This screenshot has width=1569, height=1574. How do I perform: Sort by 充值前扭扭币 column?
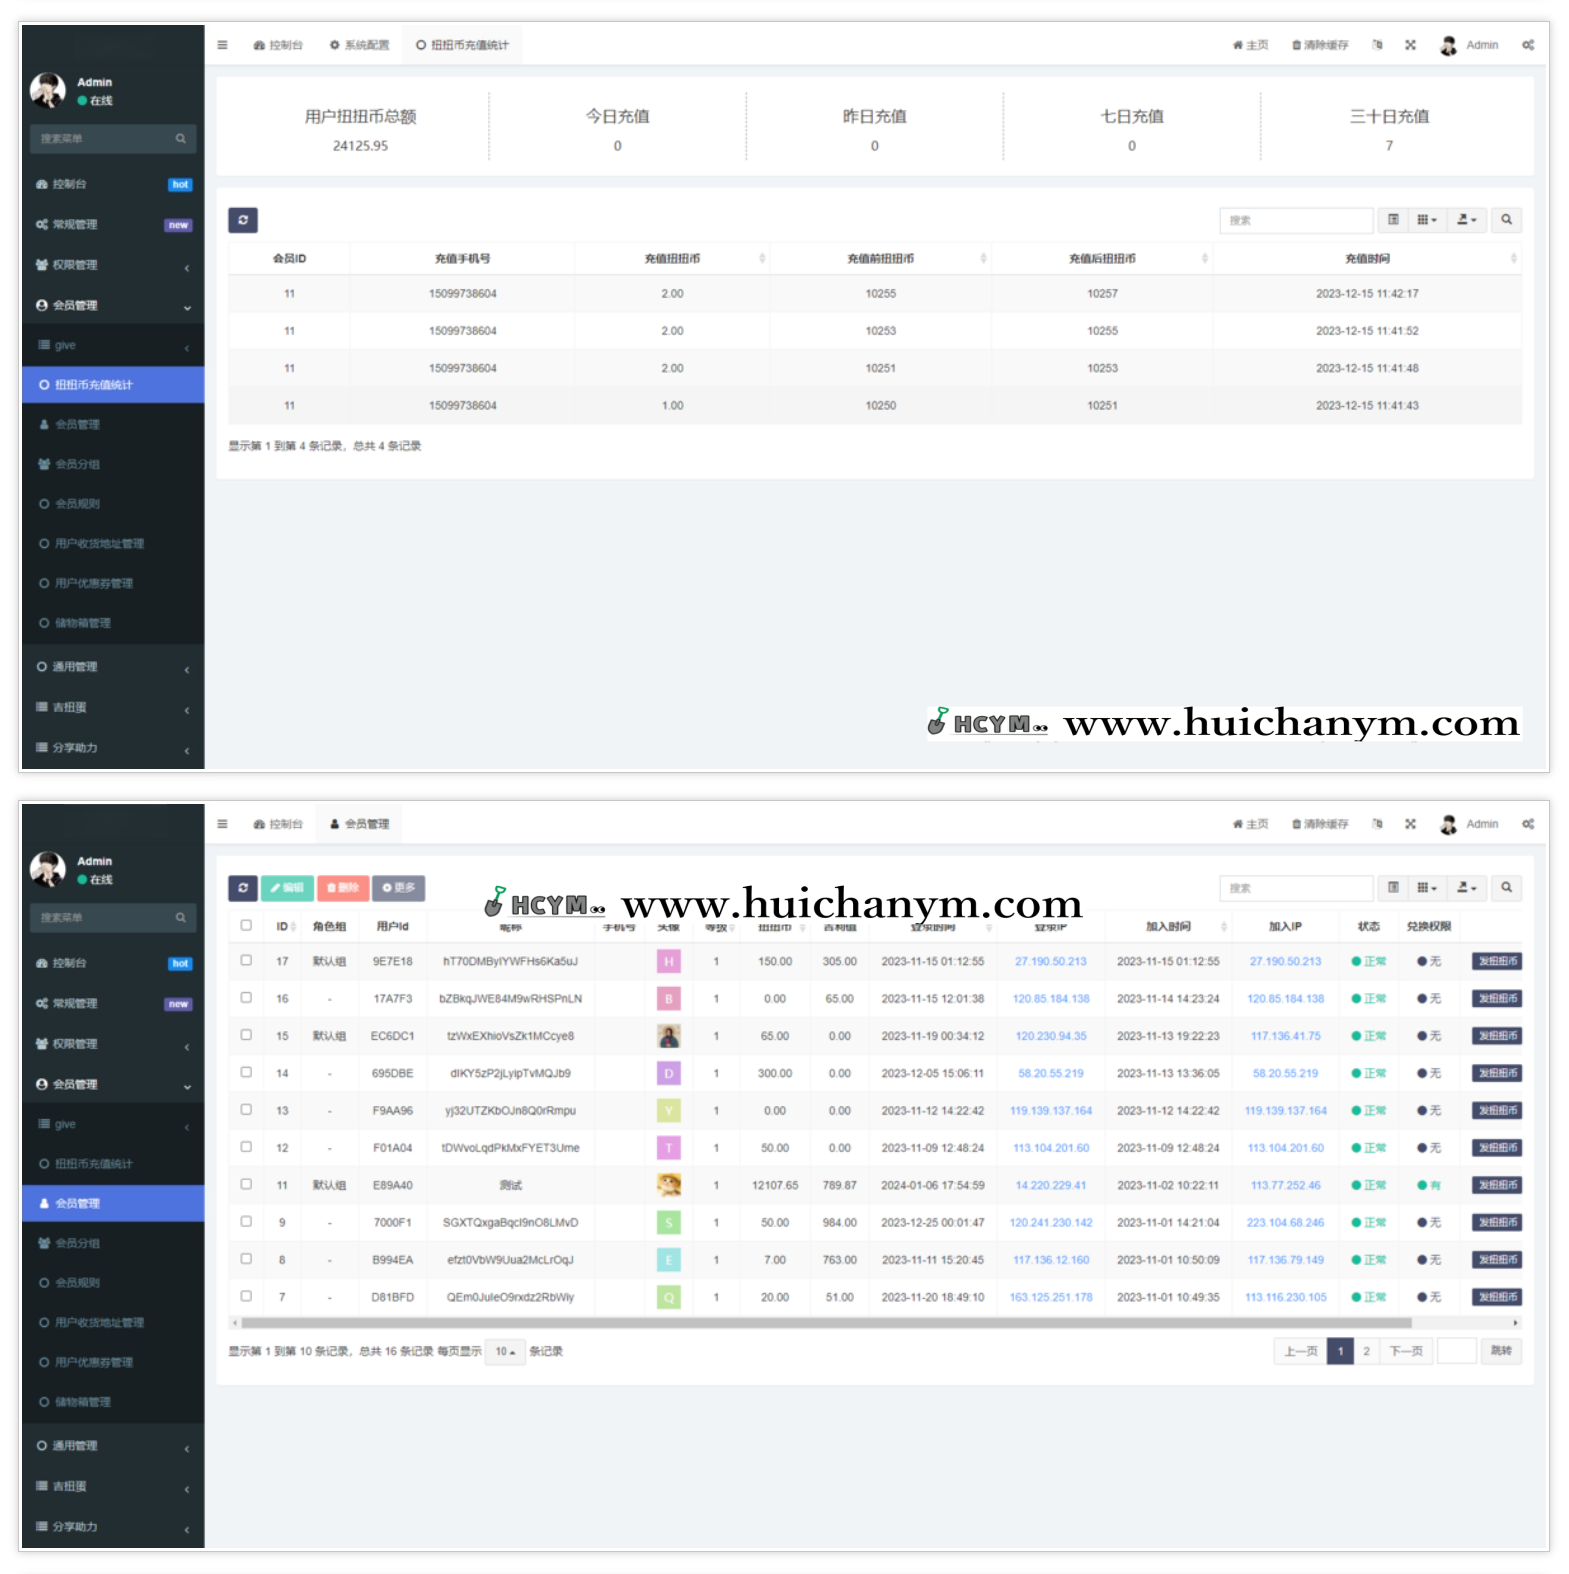(881, 259)
